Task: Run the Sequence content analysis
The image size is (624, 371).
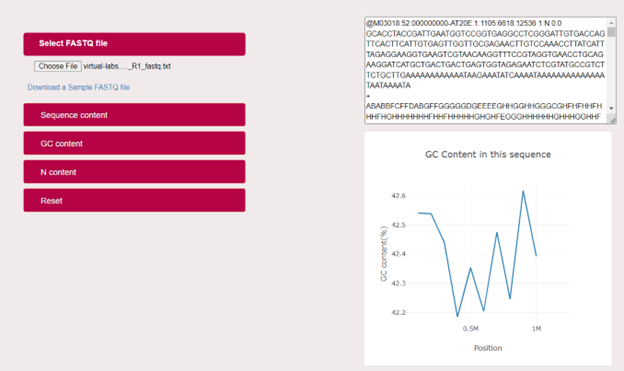Action: [x=134, y=115]
